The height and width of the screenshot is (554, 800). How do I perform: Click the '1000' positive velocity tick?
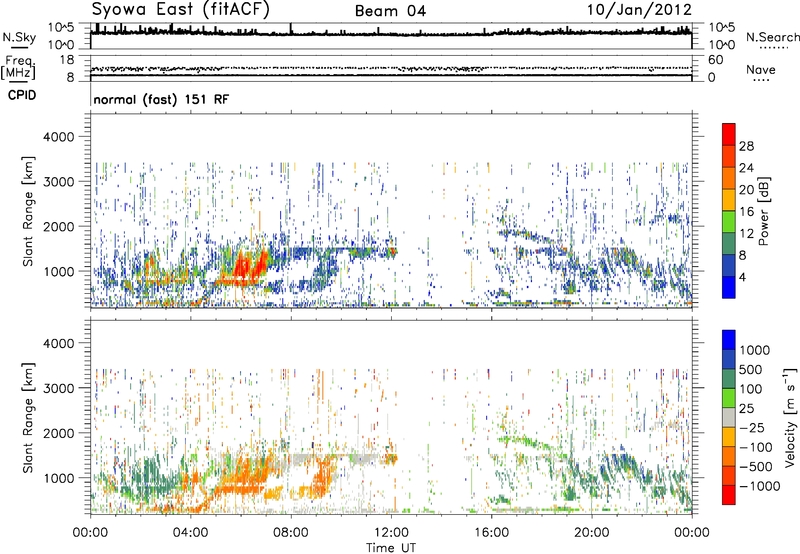pos(755,350)
